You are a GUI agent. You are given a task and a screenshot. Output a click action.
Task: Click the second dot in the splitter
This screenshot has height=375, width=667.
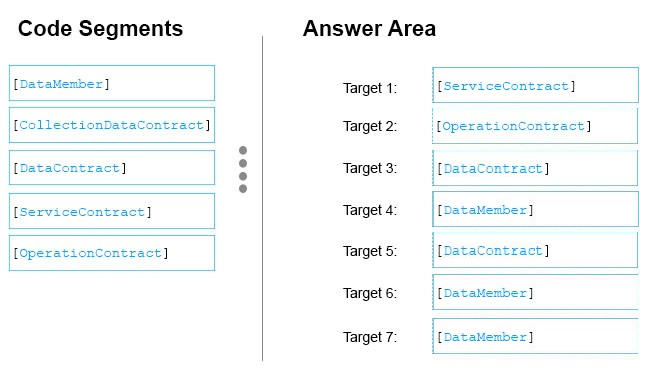pyautogui.click(x=243, y=163)
